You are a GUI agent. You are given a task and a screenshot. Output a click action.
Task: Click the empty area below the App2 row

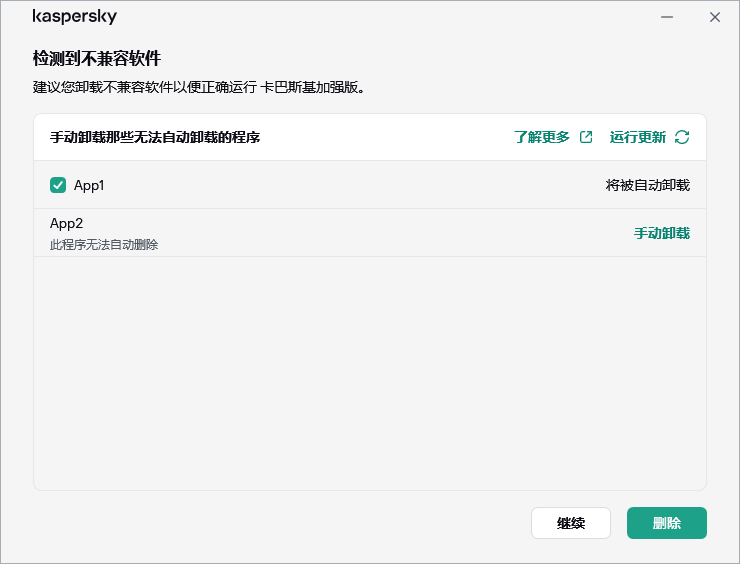pos(370,370)
